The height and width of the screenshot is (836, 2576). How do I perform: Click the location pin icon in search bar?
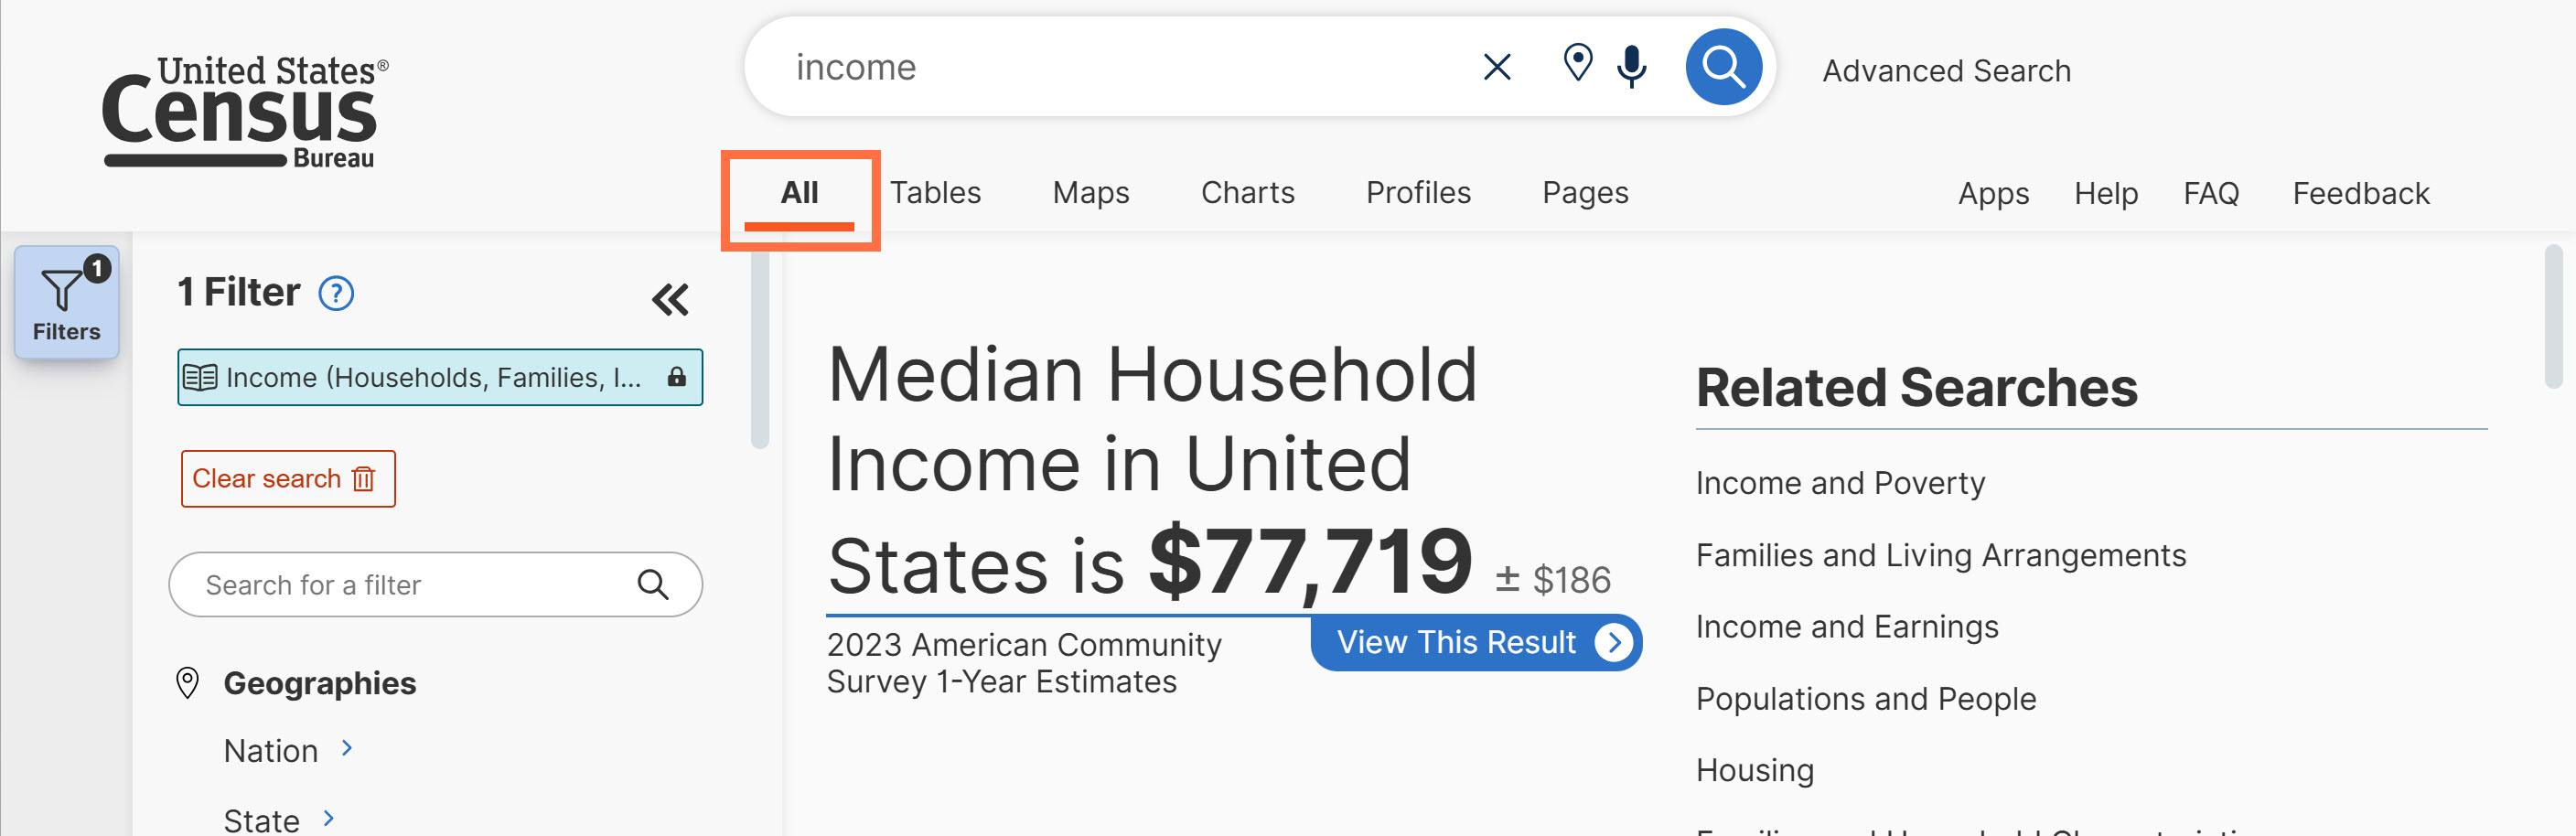click(x=1577, y=63)
